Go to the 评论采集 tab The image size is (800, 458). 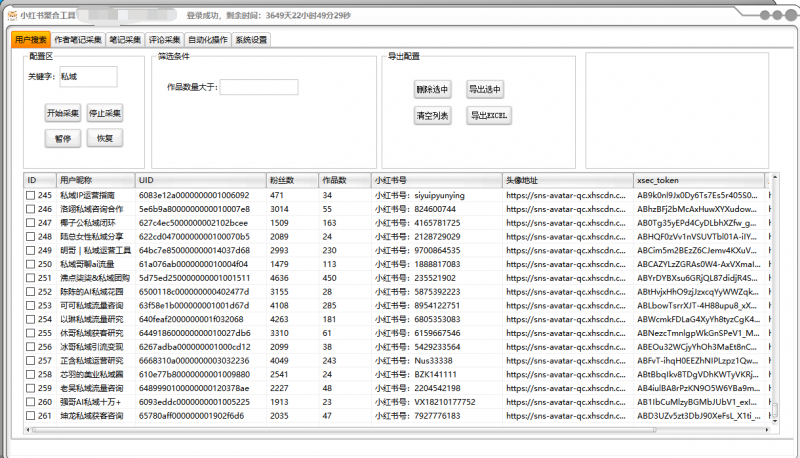[164, 40]
